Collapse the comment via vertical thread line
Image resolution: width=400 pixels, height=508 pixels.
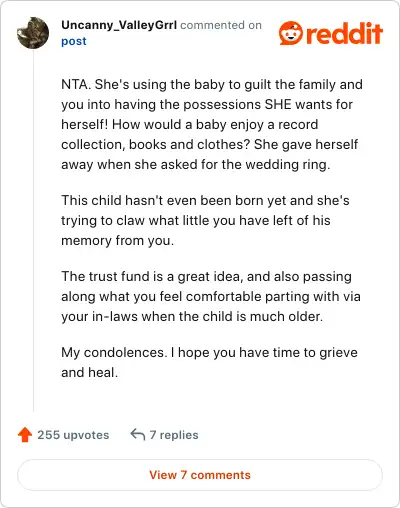[x=34, y=230]
